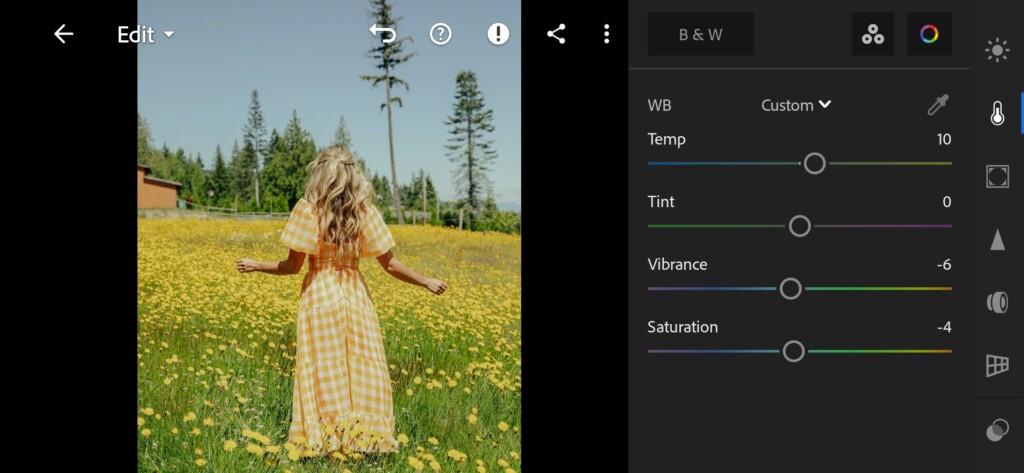Click the Tint value 0
This screenshot has height=473, width=1024.
pyautogui.click(x=947, y=202)
